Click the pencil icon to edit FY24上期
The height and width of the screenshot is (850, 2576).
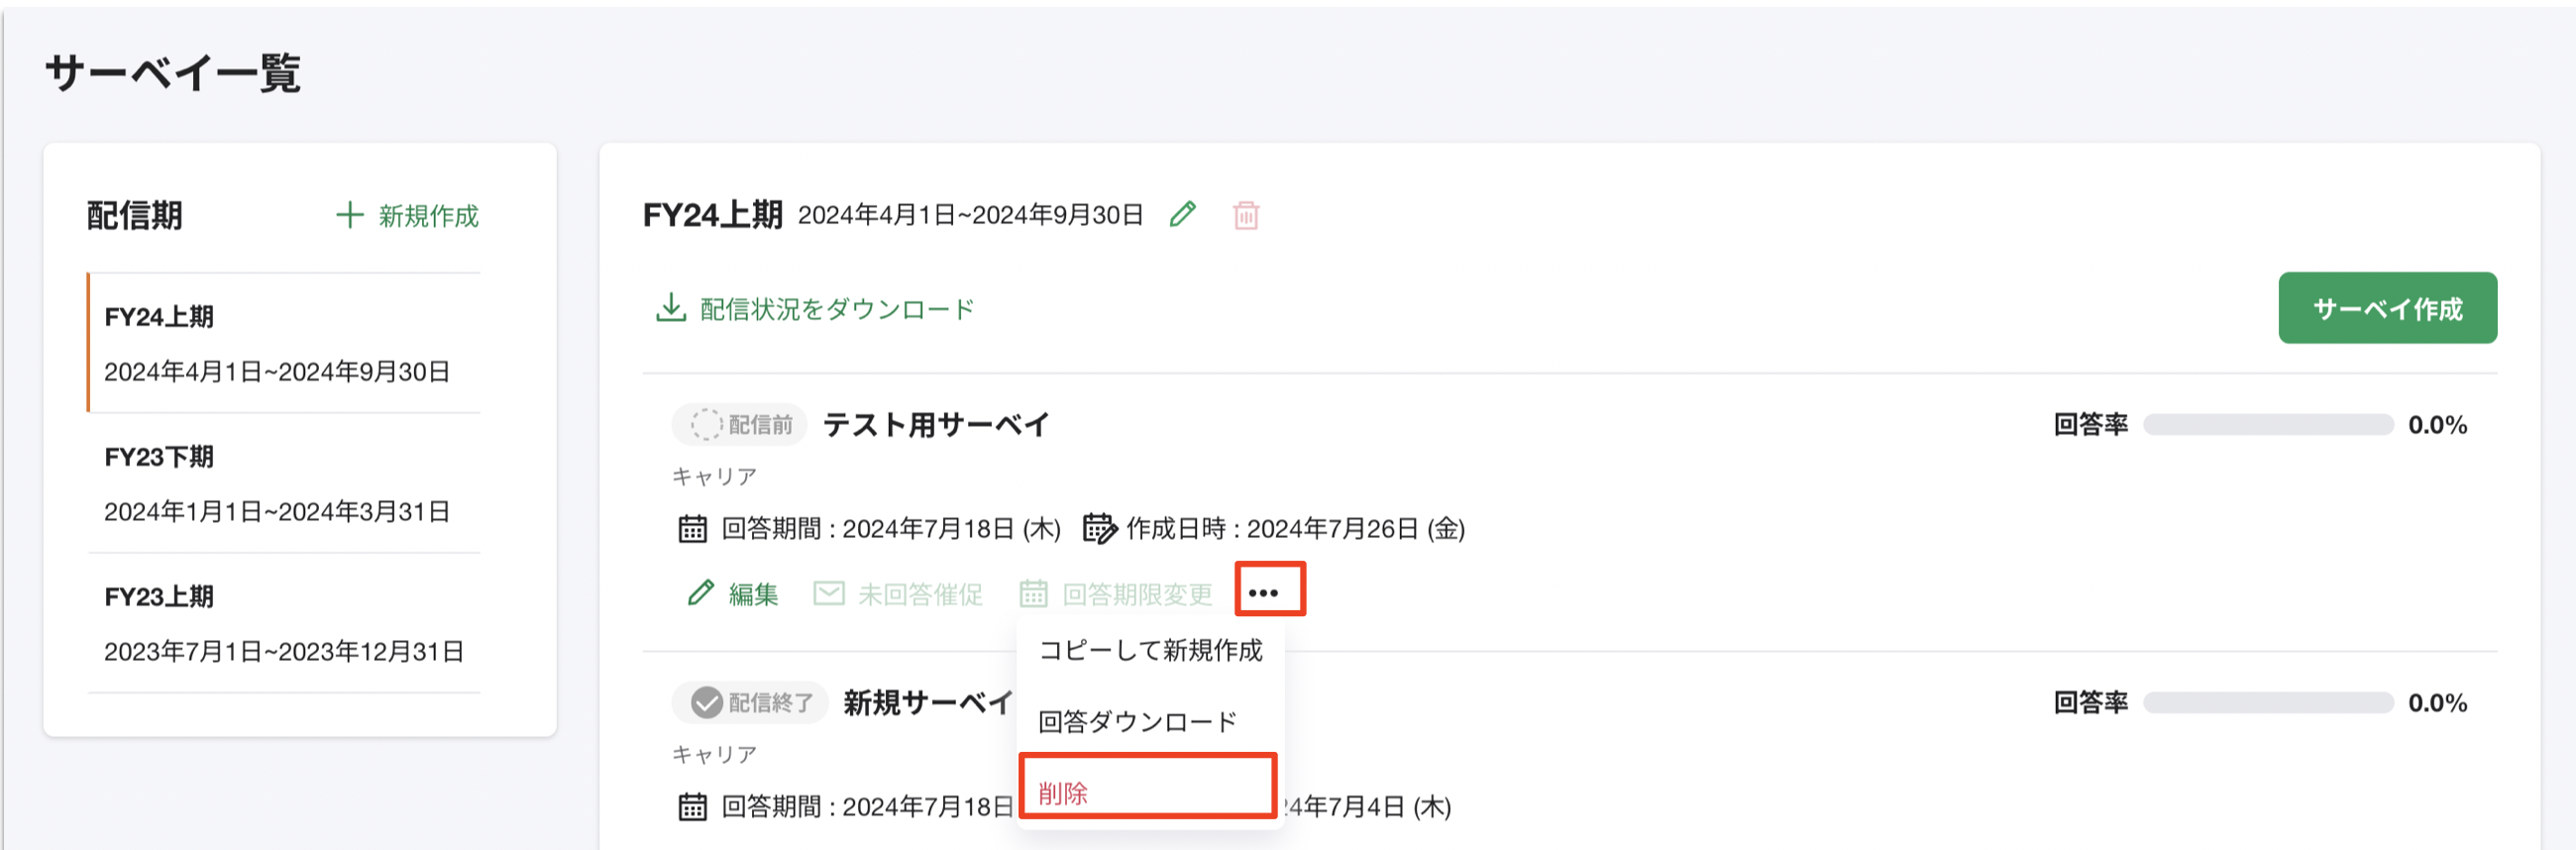tap(1184, 214)
